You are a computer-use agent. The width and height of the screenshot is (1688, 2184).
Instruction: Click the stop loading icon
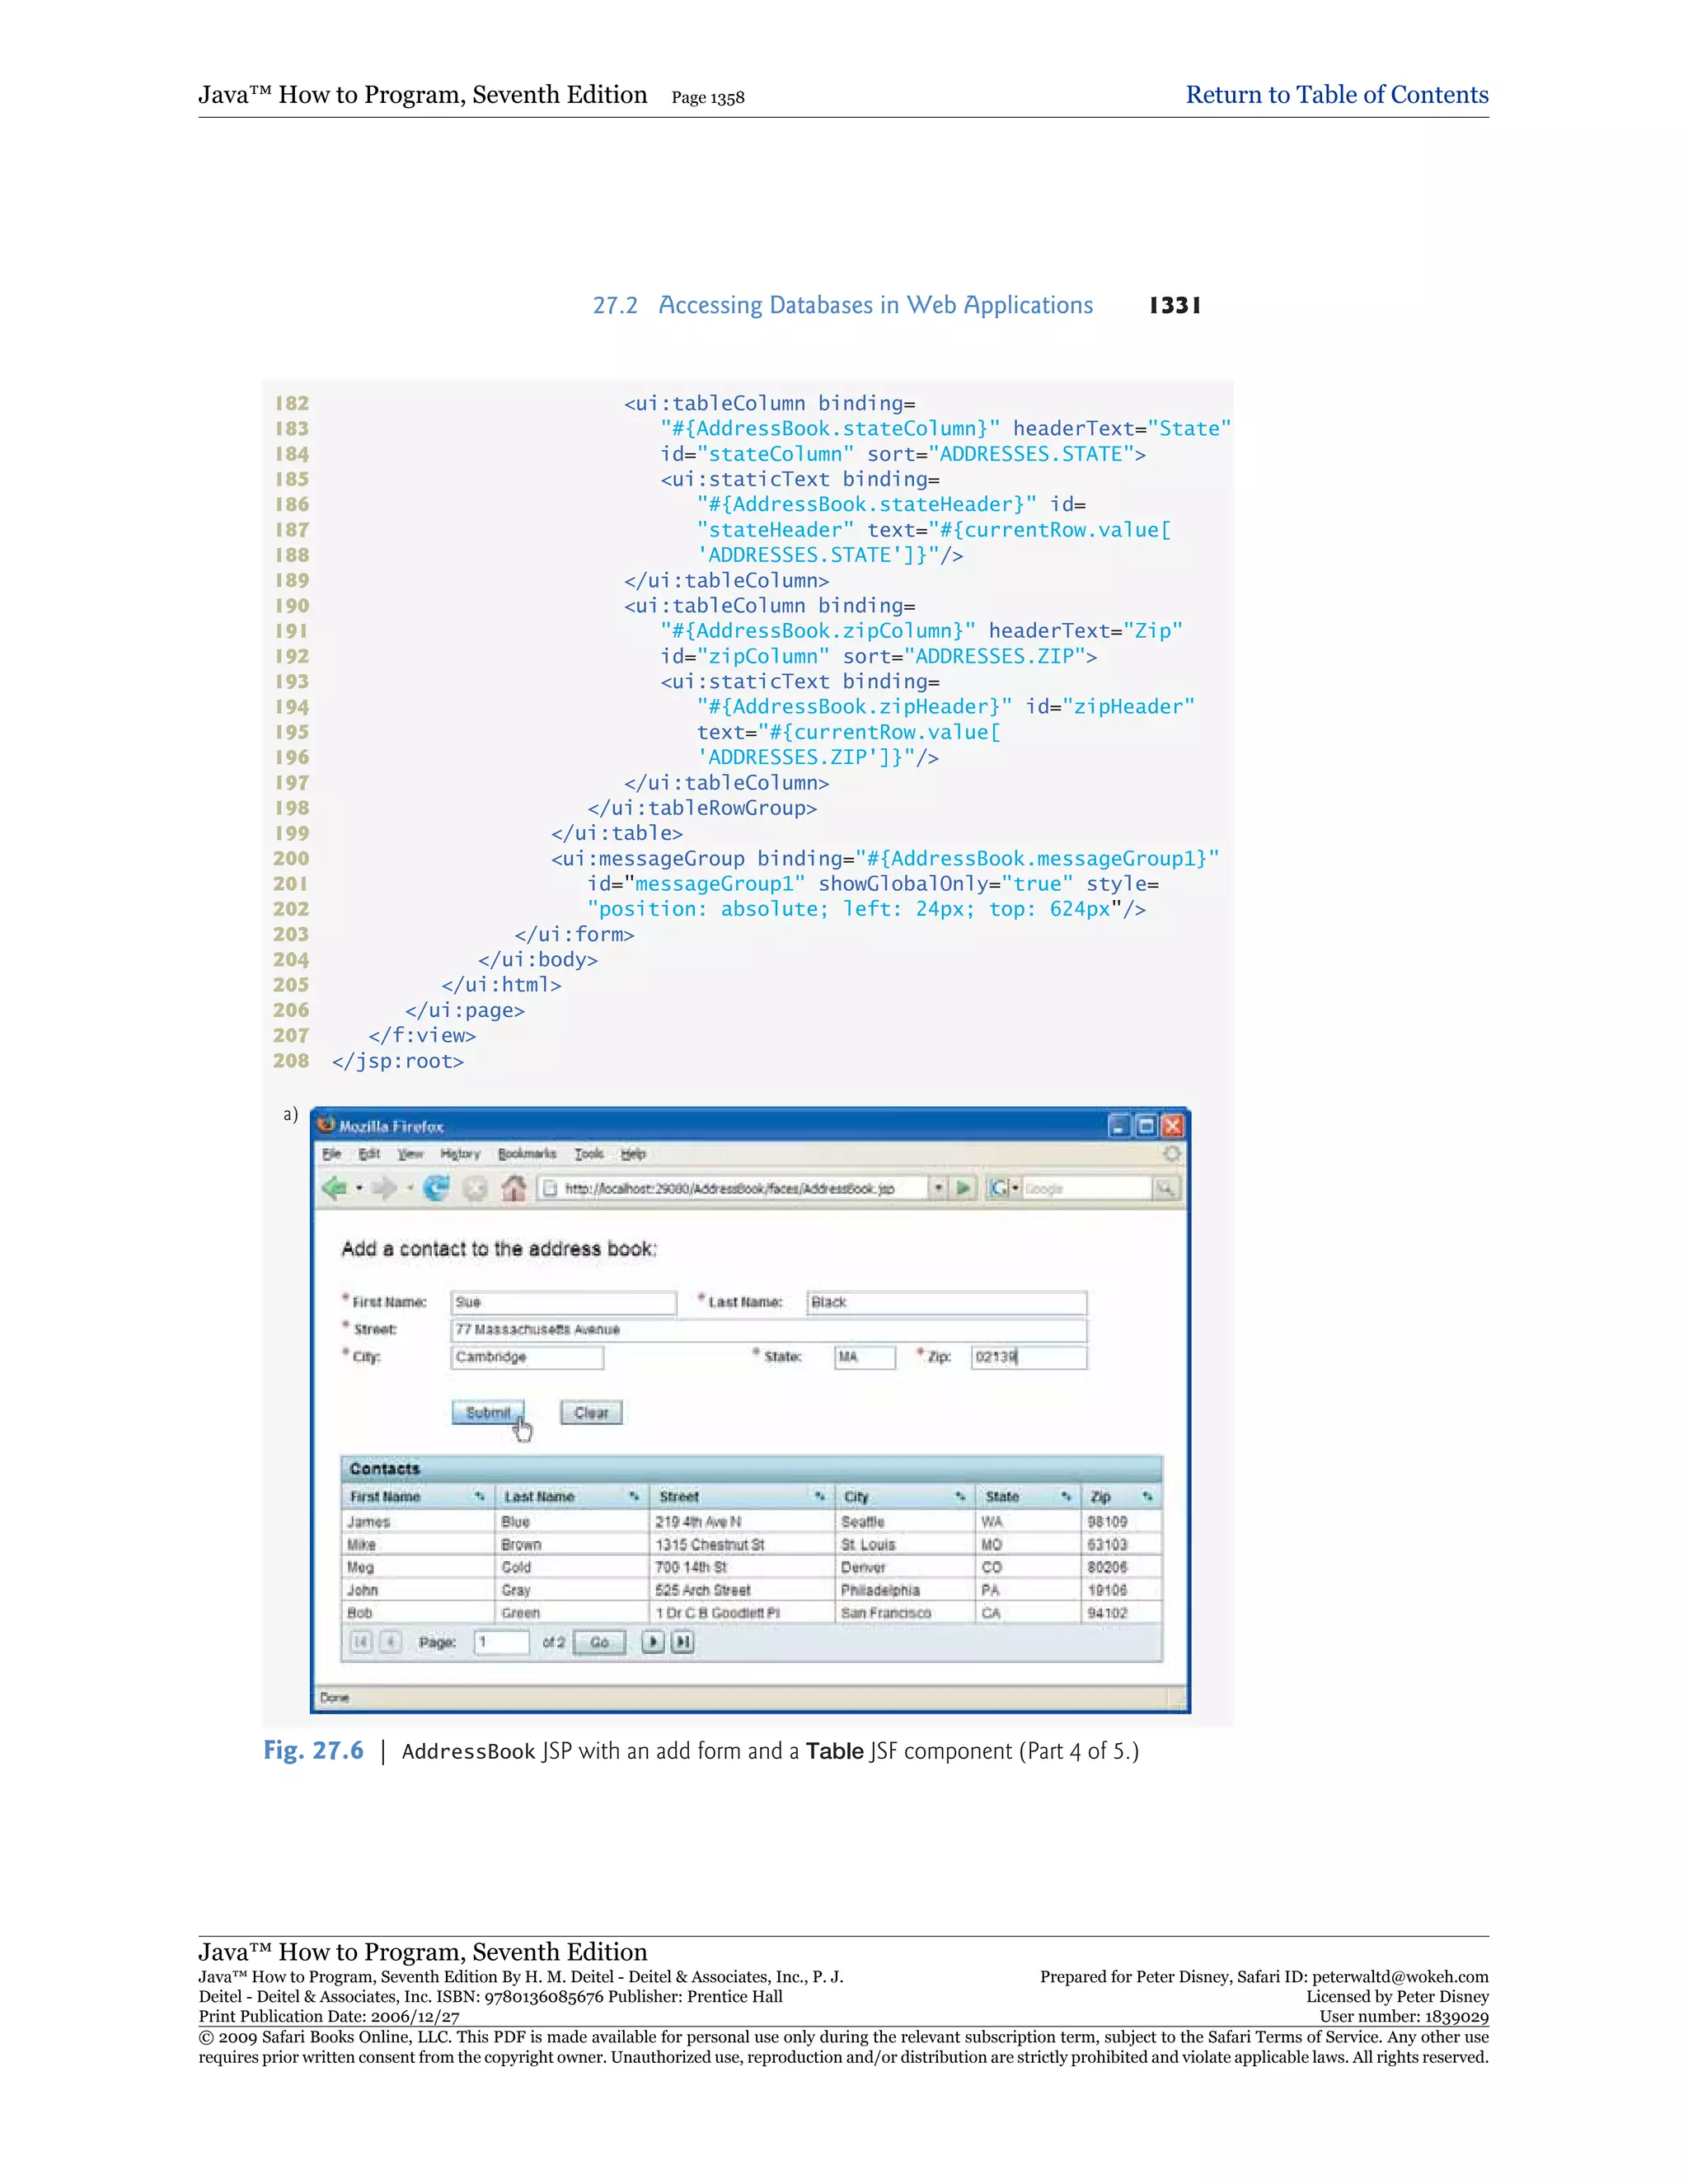(475, 1188)
